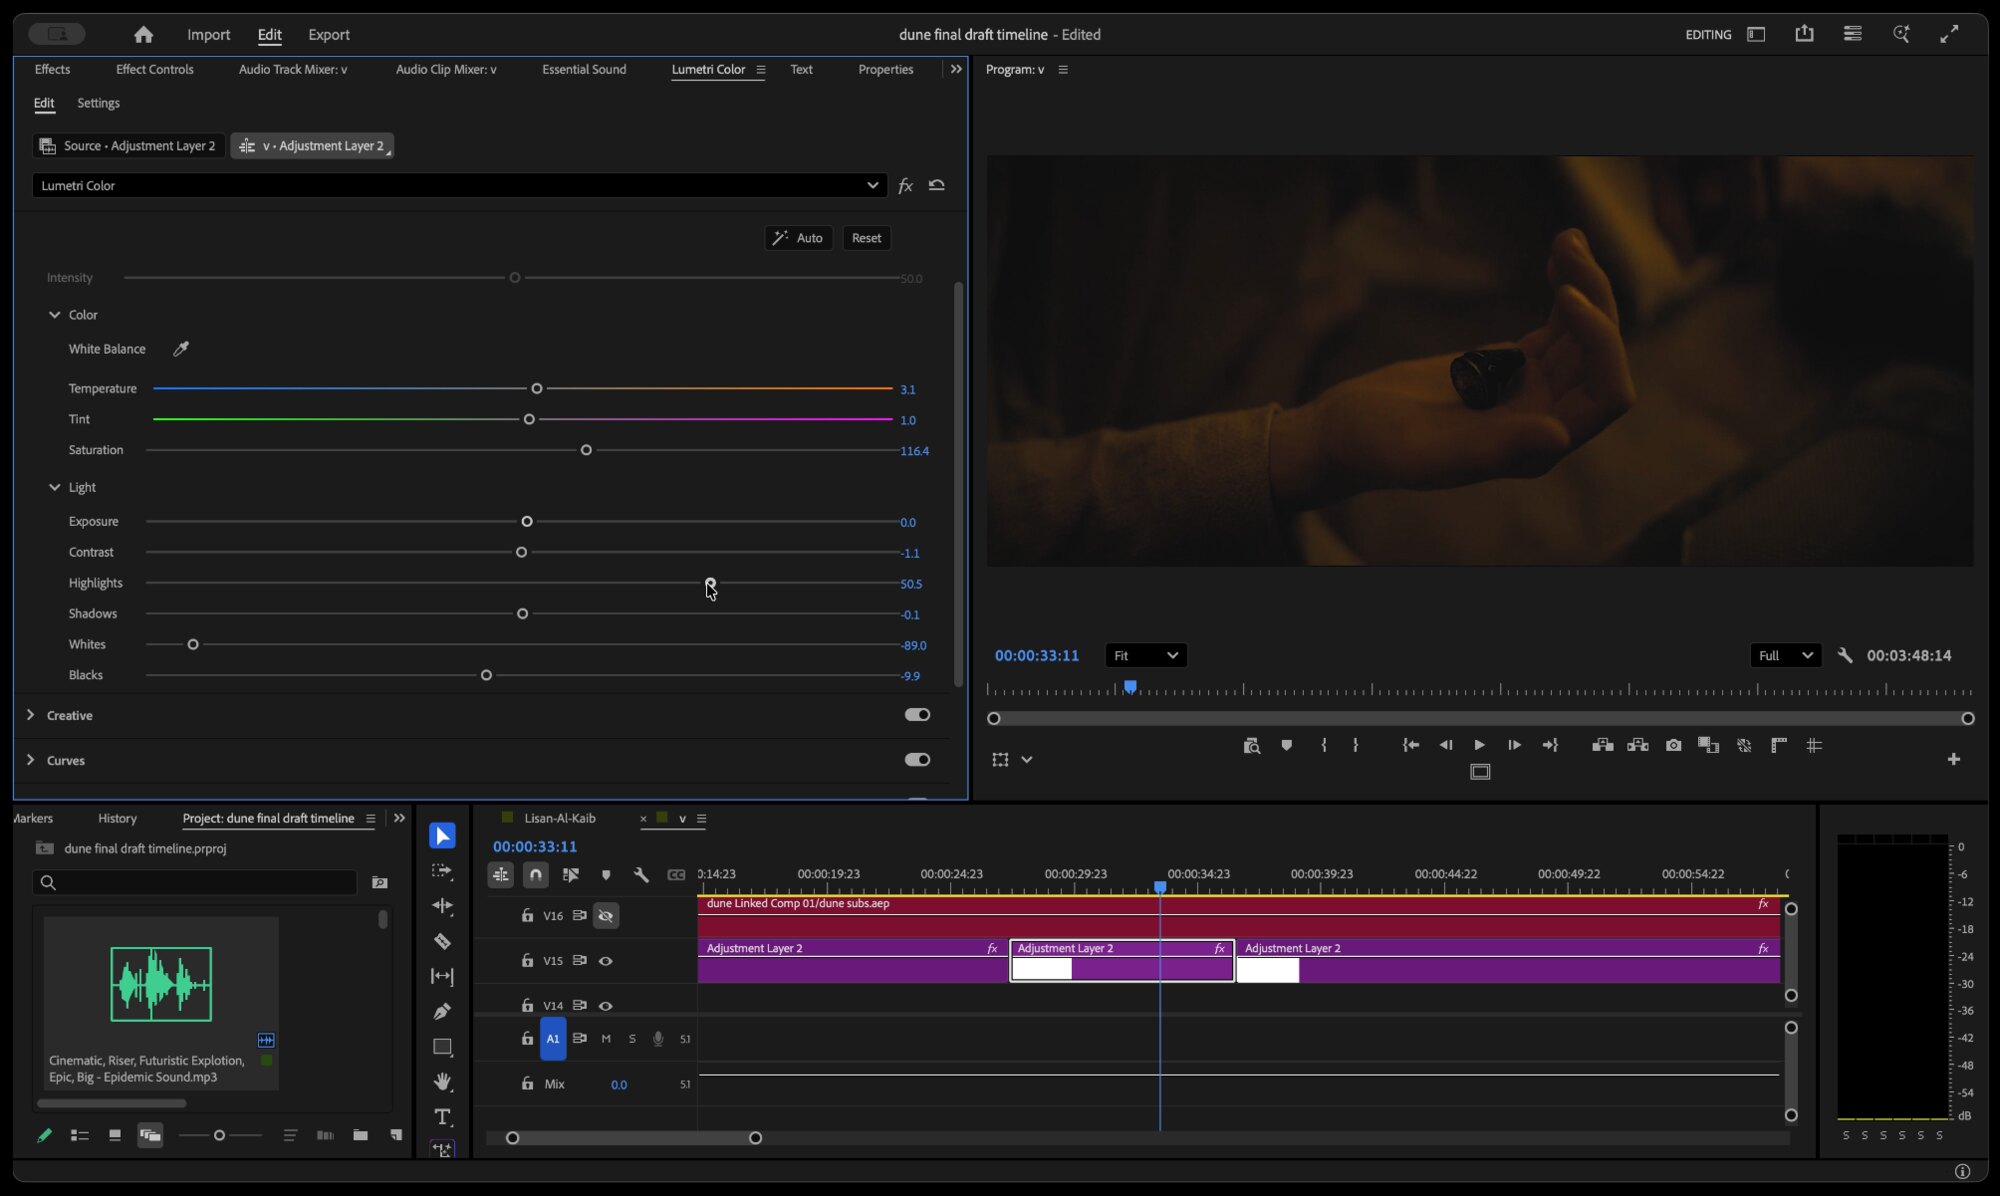Collapse the Color section

55,315
